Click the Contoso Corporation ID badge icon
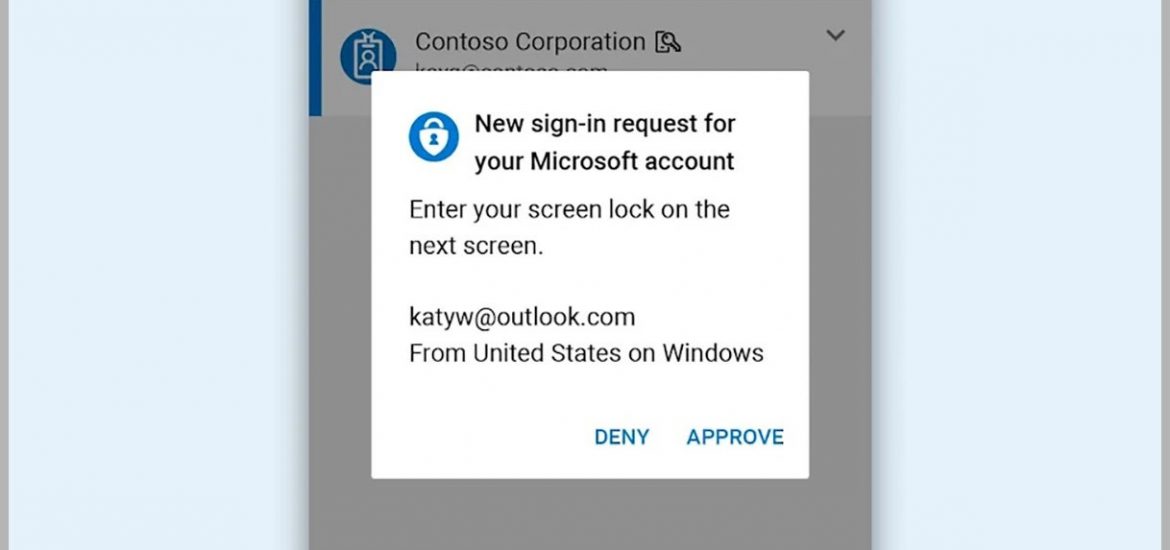This screenshot has height=550, width=1170. (x=368, y=56)
